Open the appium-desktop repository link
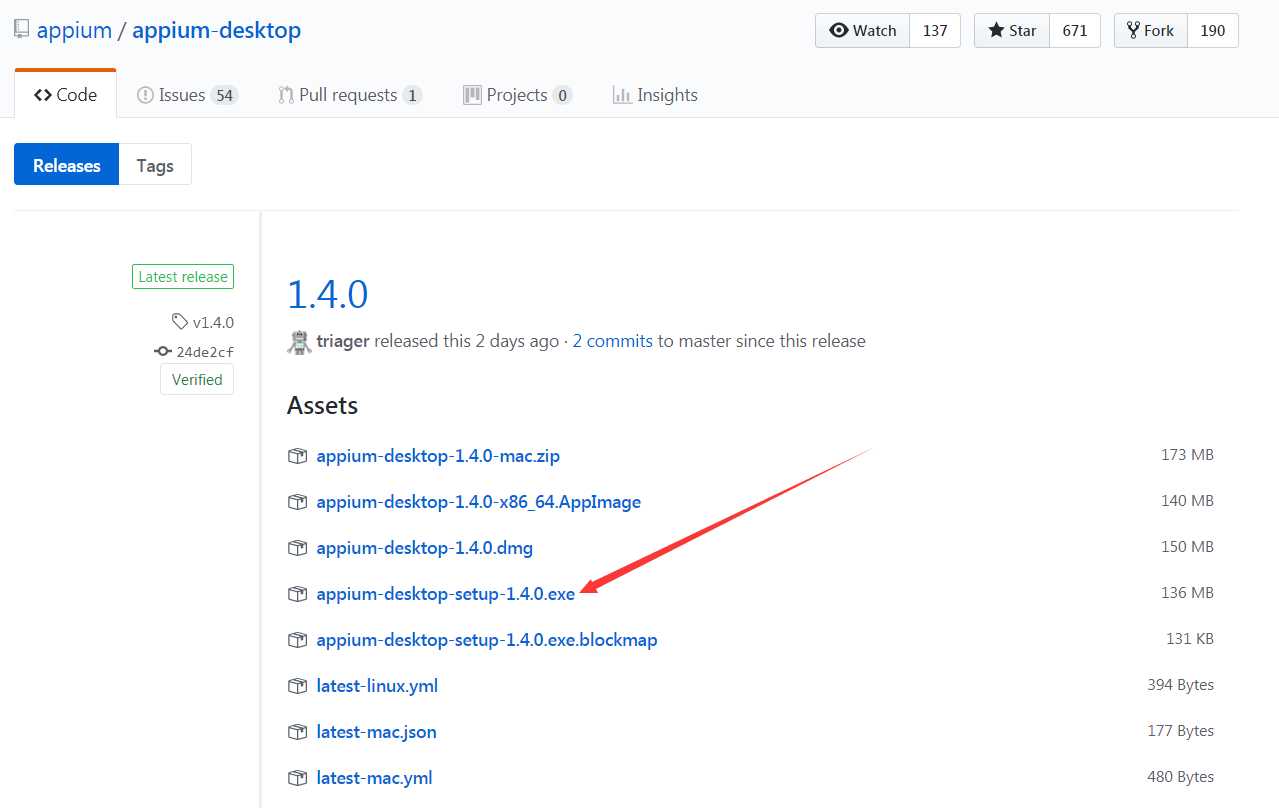The height and width of the screenshot is (808, 1279). [x=216, y=30]
